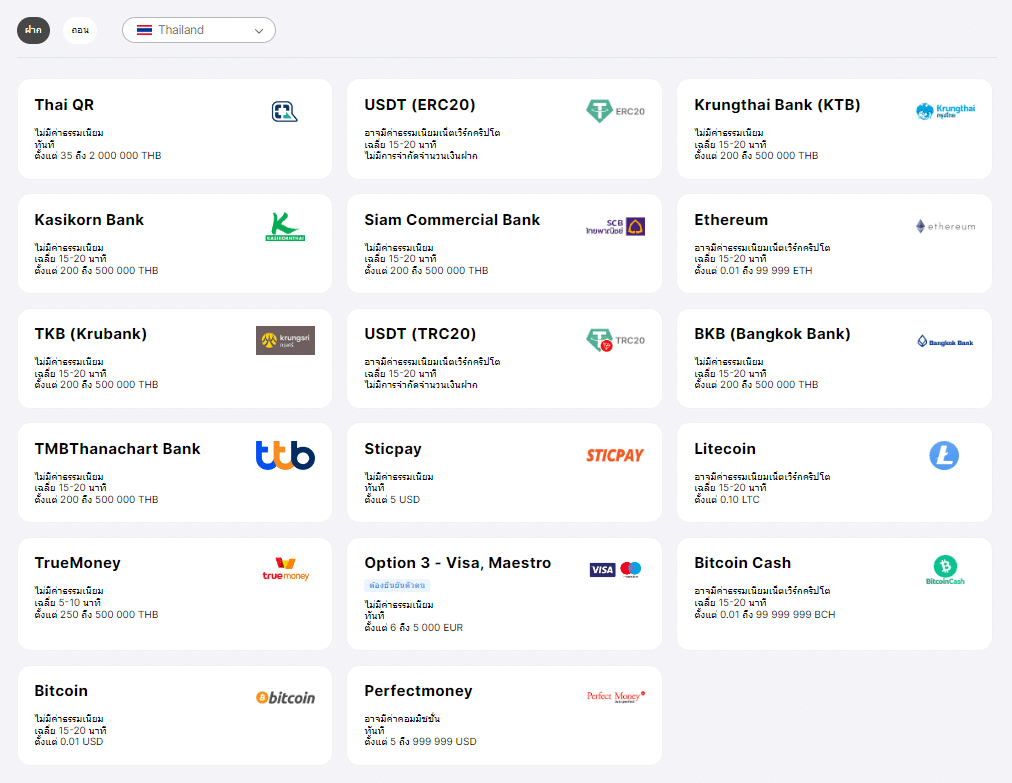1012x783 pixels.
Task: Choose the Bitcoin Cash title
Action: click(x=742, y=563)
